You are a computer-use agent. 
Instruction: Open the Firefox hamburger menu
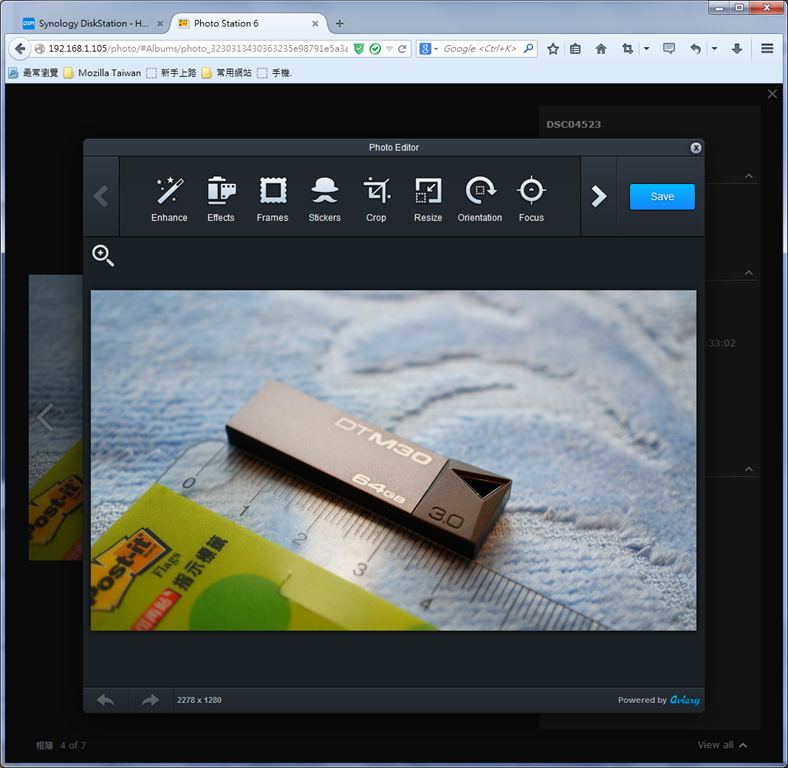pos(767,48)
